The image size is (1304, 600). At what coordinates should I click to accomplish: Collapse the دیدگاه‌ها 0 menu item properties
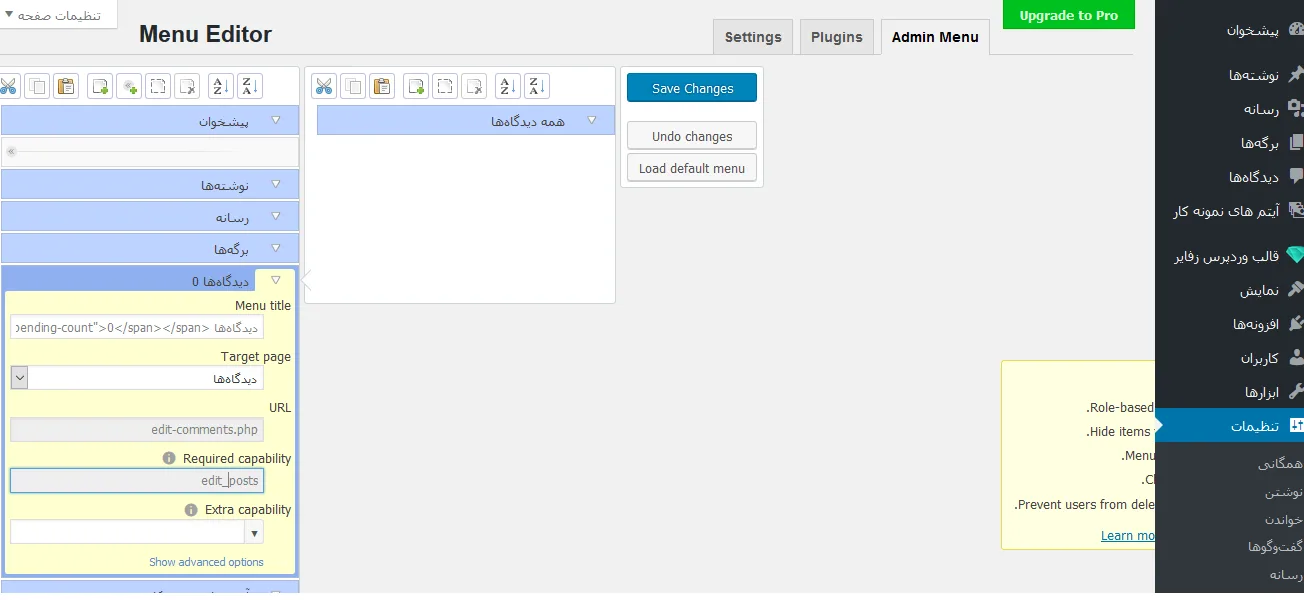(x=276, y=281)
